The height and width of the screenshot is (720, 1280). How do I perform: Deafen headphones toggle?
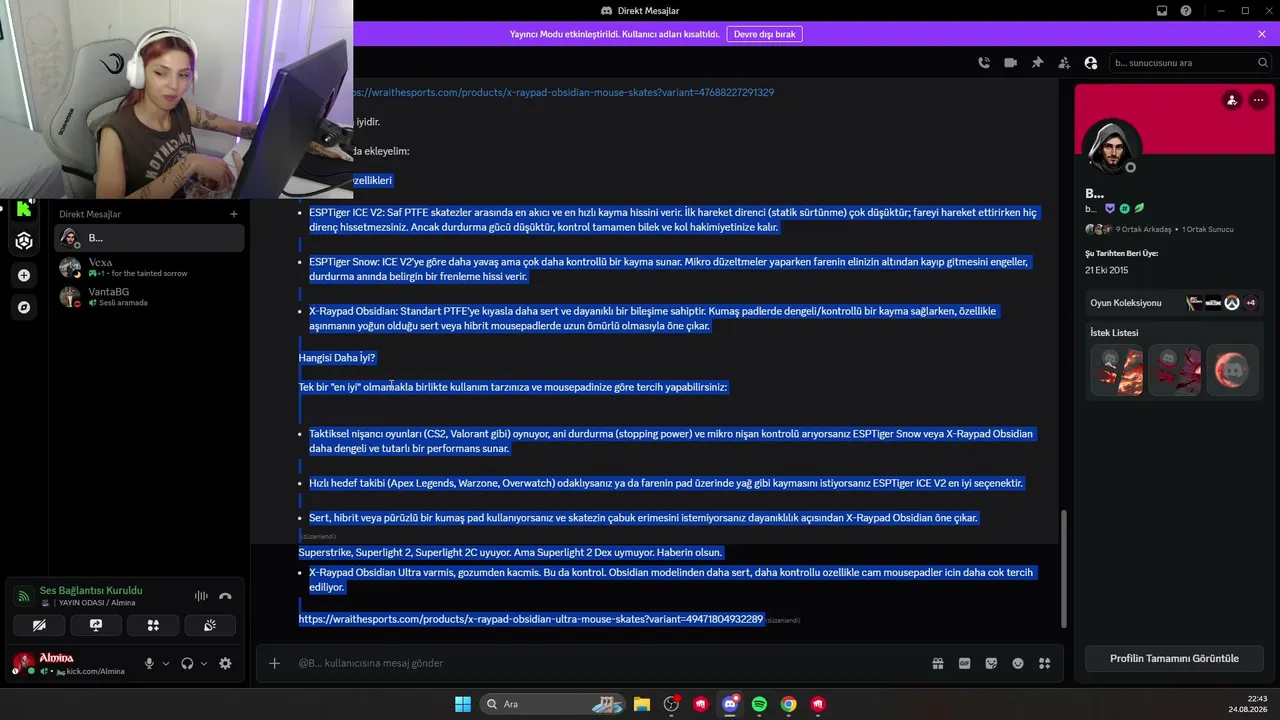pyautogui.click(x=187, y=663)
